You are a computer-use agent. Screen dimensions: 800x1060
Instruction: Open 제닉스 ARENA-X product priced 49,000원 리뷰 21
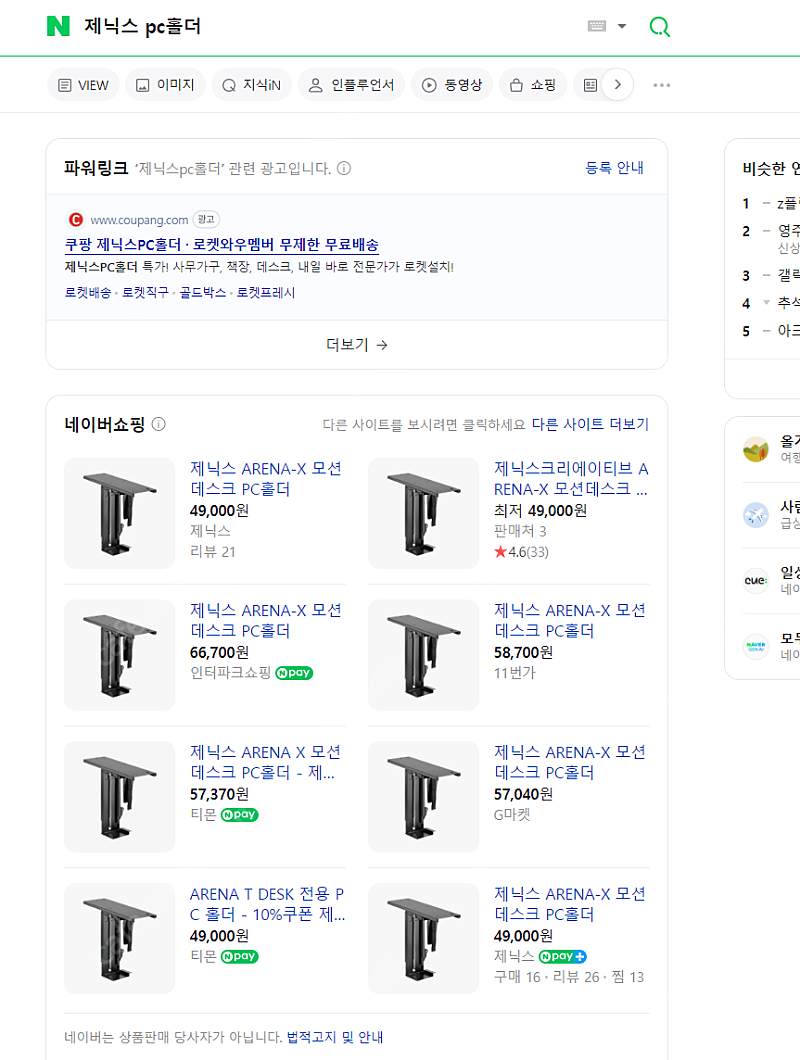click(266, 479)
